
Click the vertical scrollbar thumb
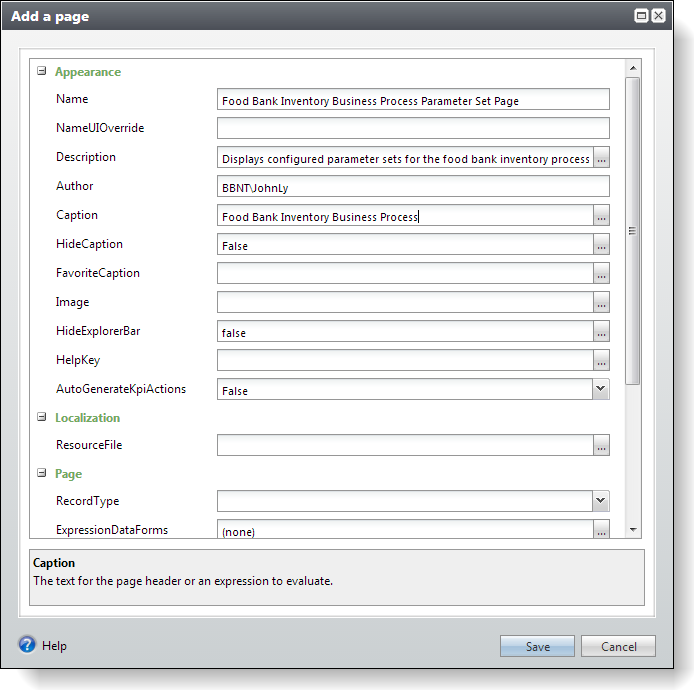click(x=633, y=231)
